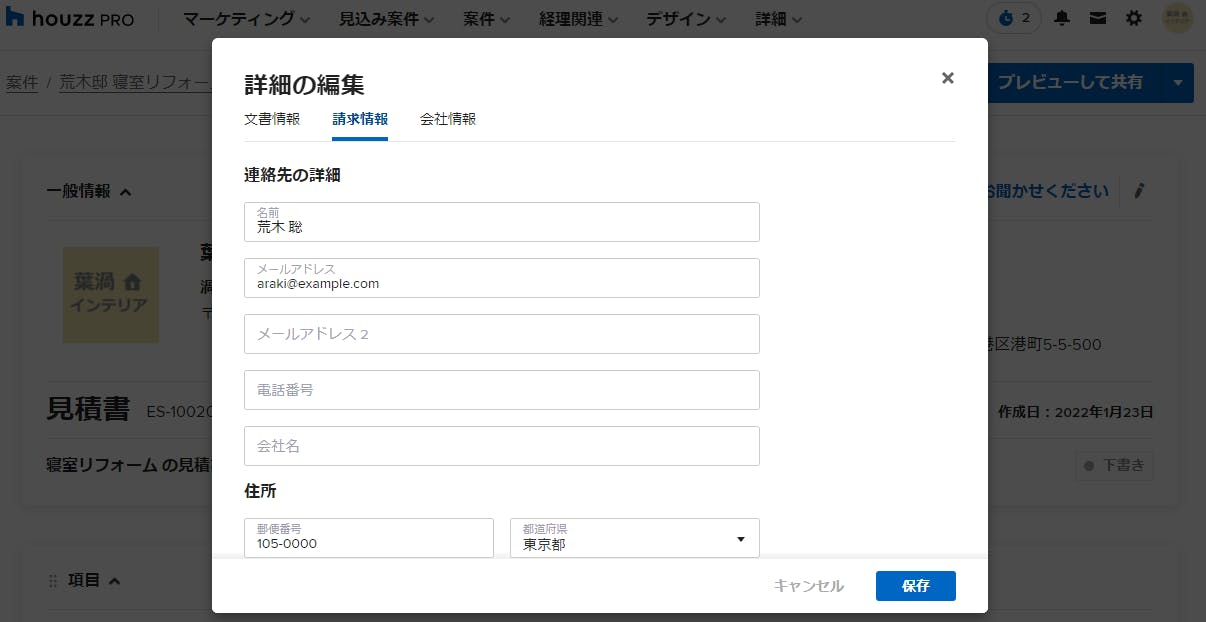Image resolution: width=1206 pixels, height=622 pixels.
Task: Open the timer badge showing 2
Action: (x=1014, y=18)
